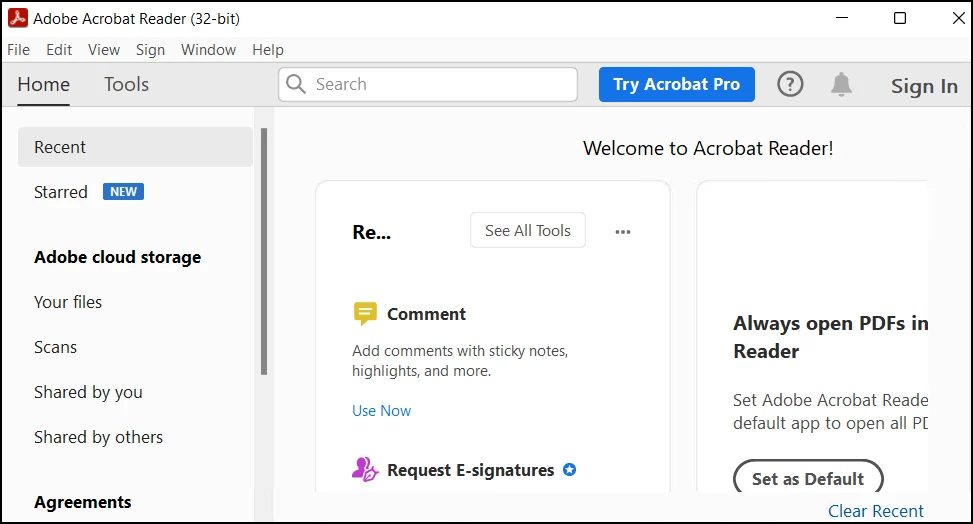Focus the Search input field
The image size is (973, 524).
click(x=428, y=84)
